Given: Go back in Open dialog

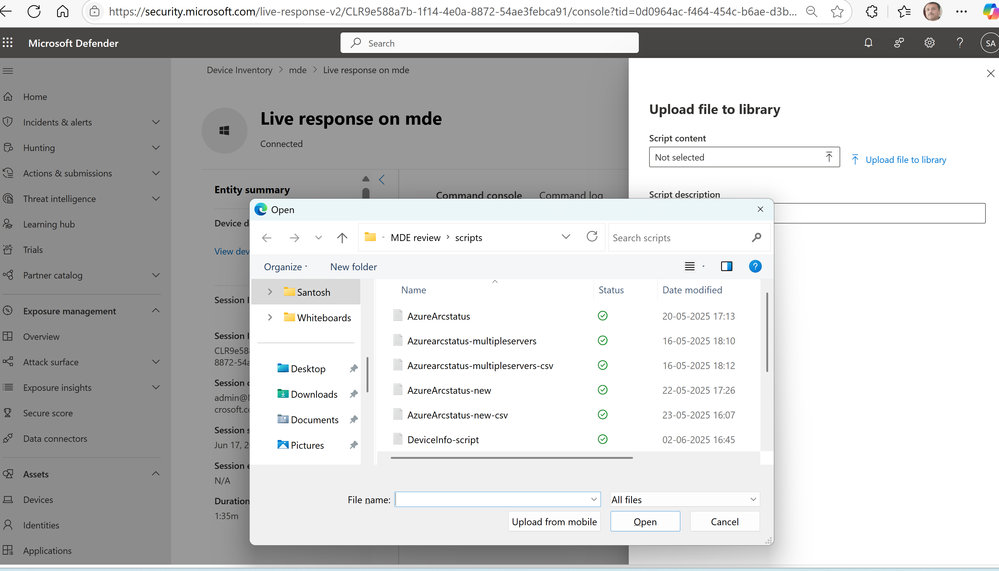Looking at the screenshot, I should pyautogui.click(x=267, y=238).
